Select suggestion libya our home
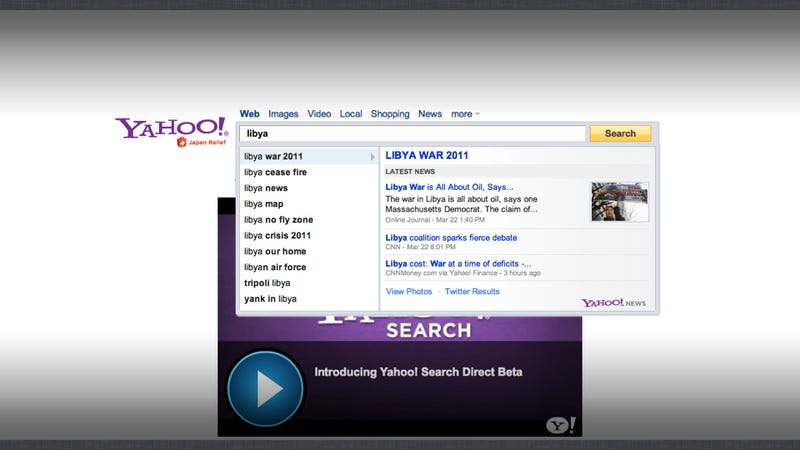Screen dimensions: 800x450 309,251
